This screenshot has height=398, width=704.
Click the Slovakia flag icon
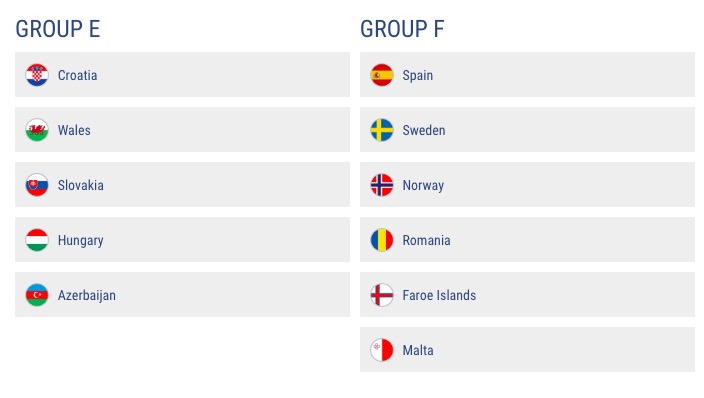coord(37,185)
